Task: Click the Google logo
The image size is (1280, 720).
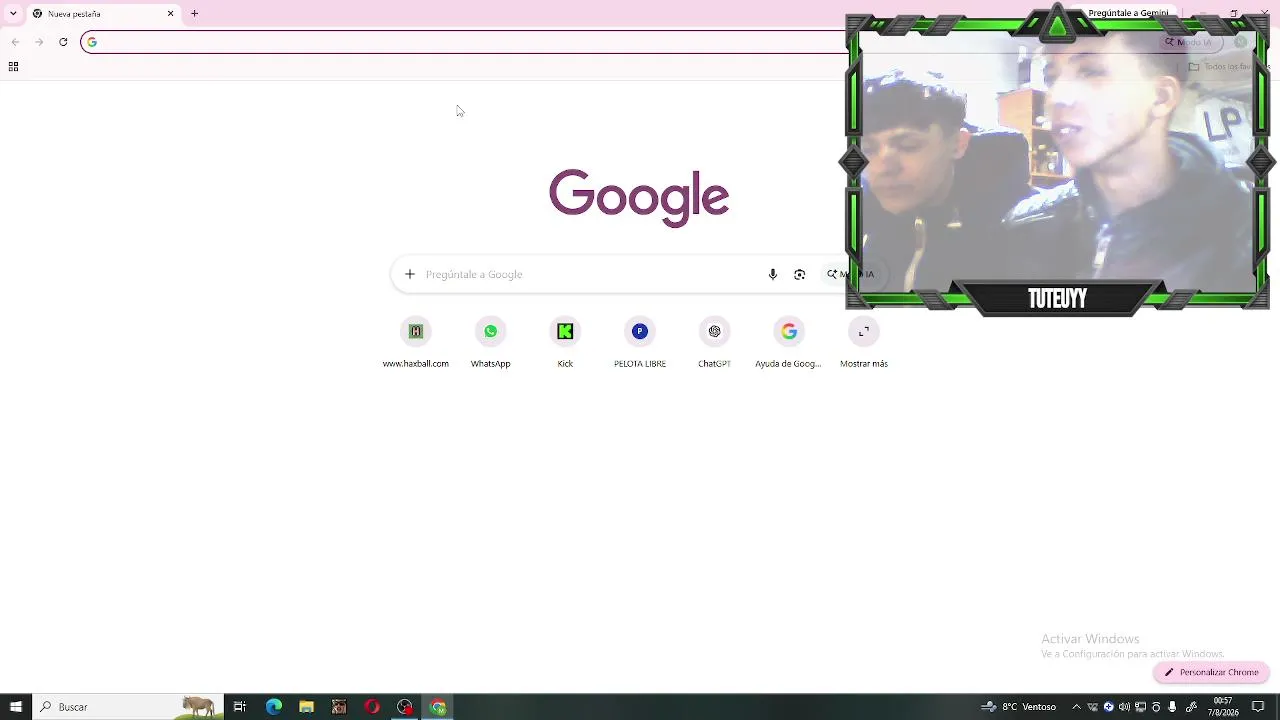Action: tap(639, 197)
